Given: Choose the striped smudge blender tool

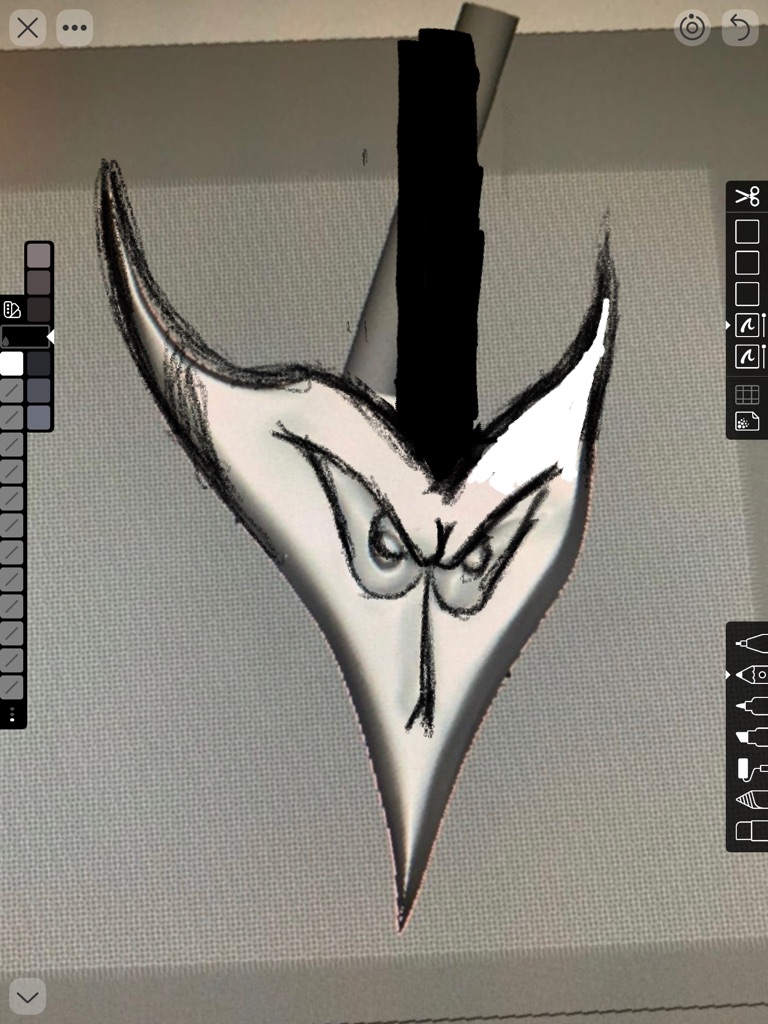Looking at the screenshot, I should pyautogui.click(x=750, y=799).
